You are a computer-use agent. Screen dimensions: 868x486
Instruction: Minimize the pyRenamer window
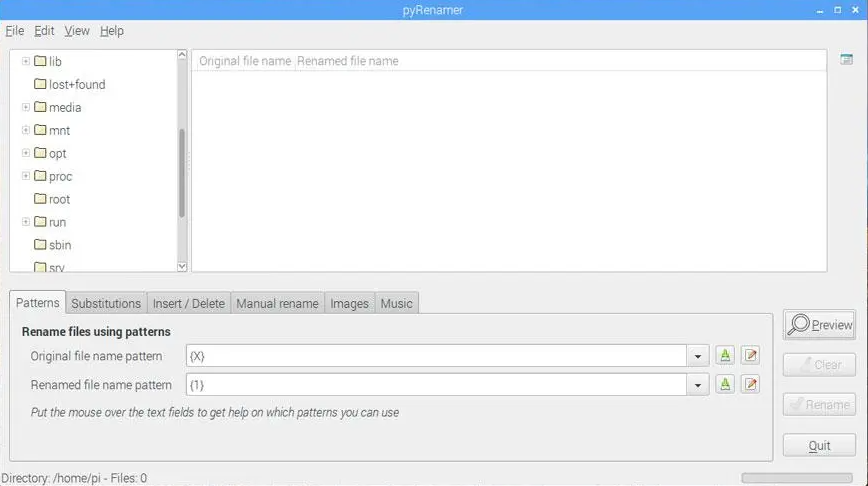tap(820, 11)
